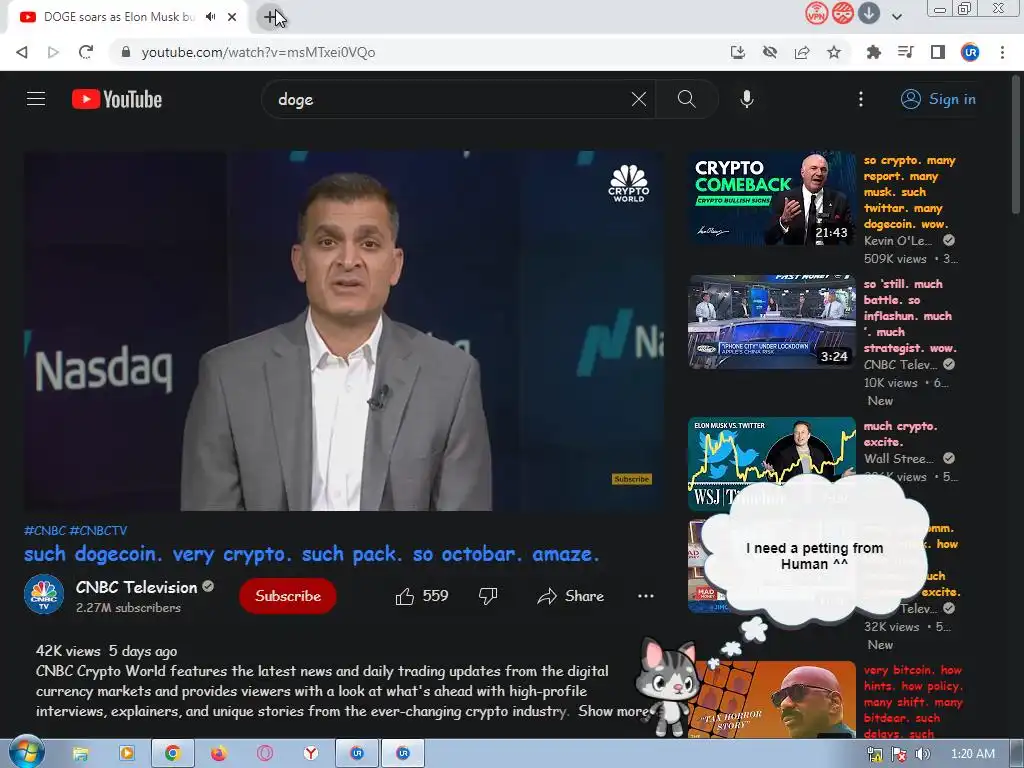Open YouTube settings three-dot menu

click(x=861, y=99)
